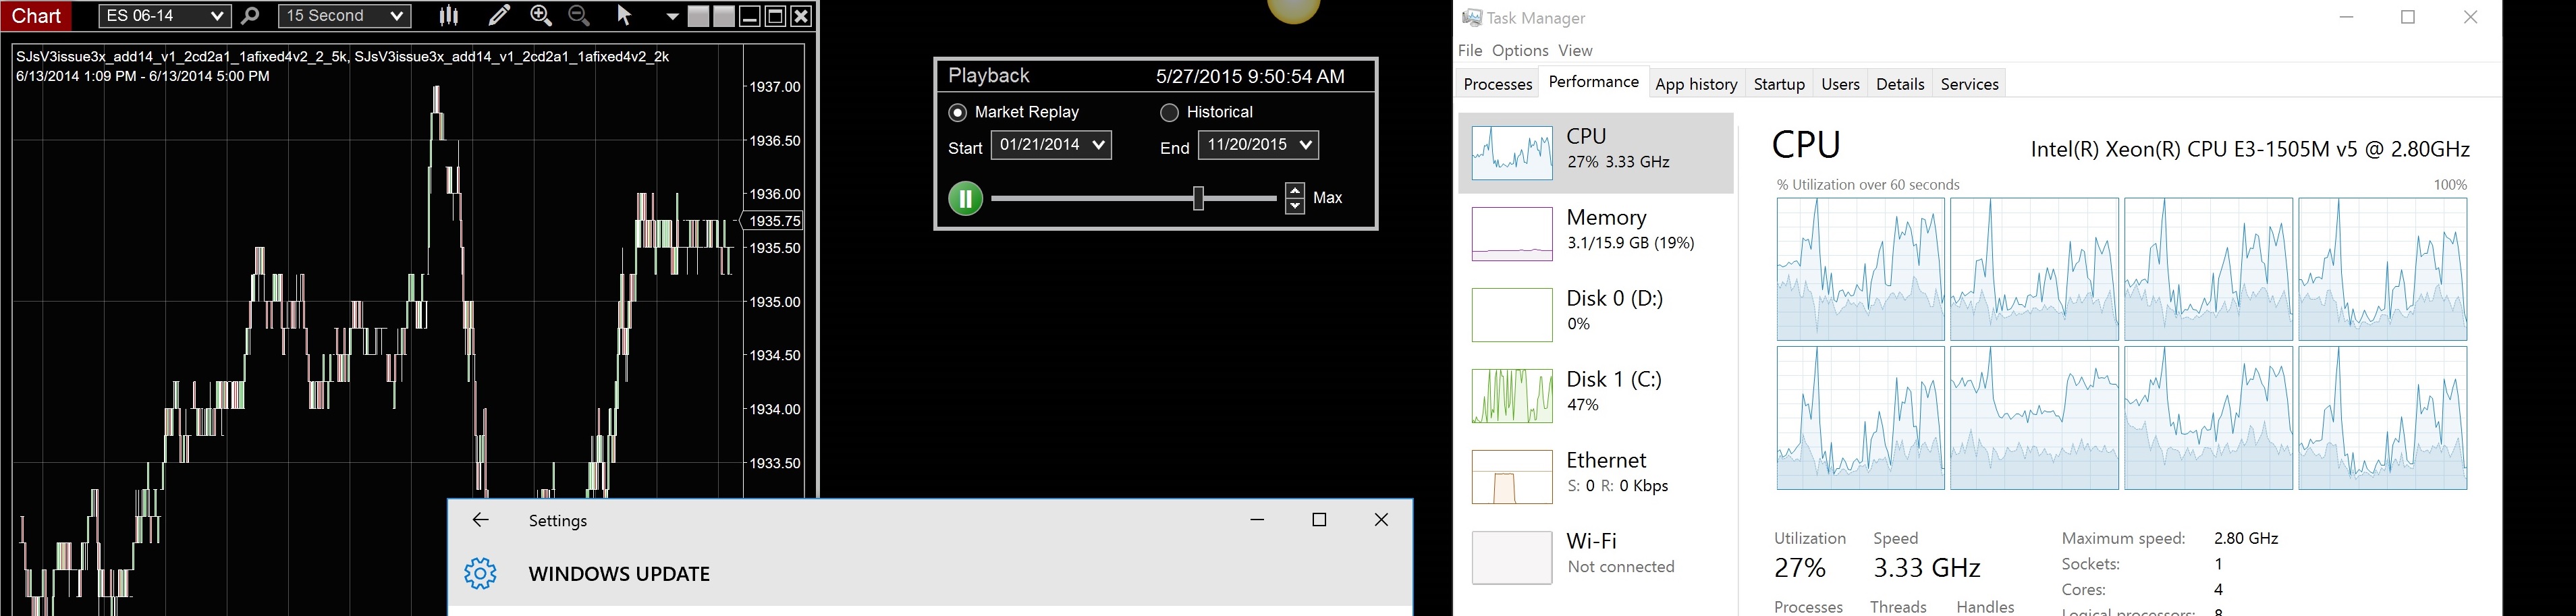Click the 1937.00 price axis label
Viewport: 2576px width, 616px height.
[775, 87]
